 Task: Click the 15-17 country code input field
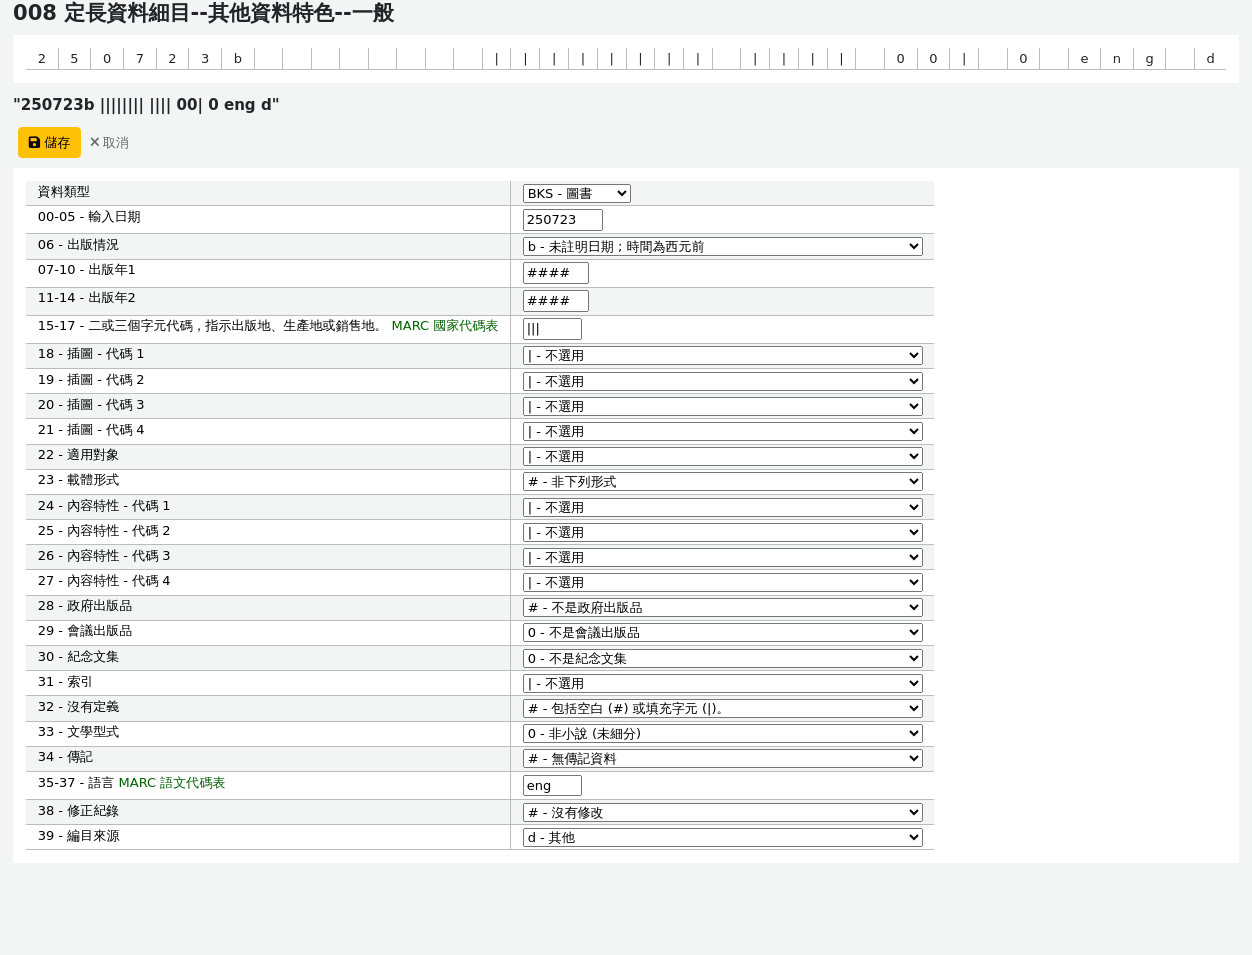pyautogui.click(x=552, y=329)
